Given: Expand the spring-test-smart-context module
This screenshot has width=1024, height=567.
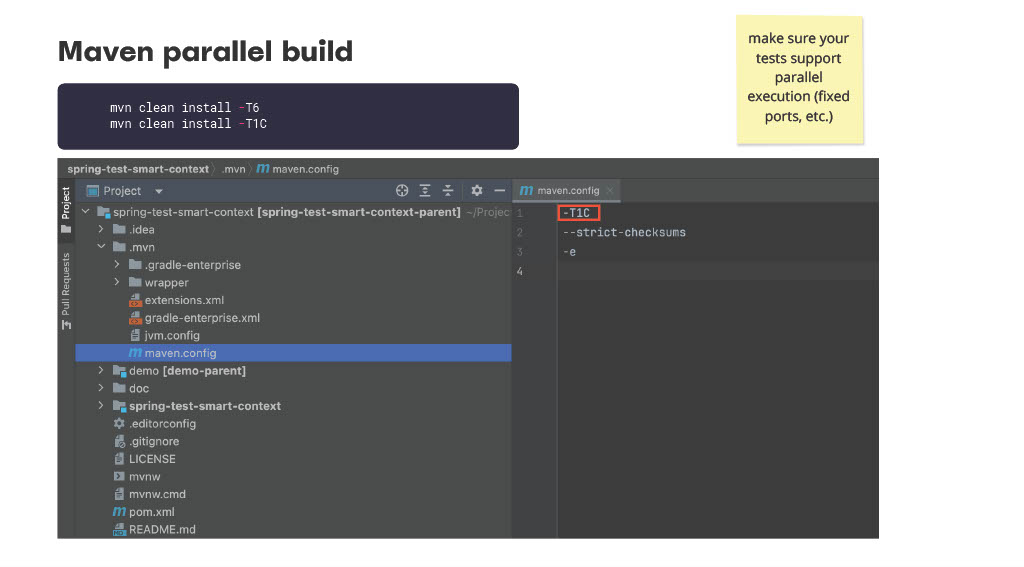Looking at the screenshot, I should pos(101,406).
